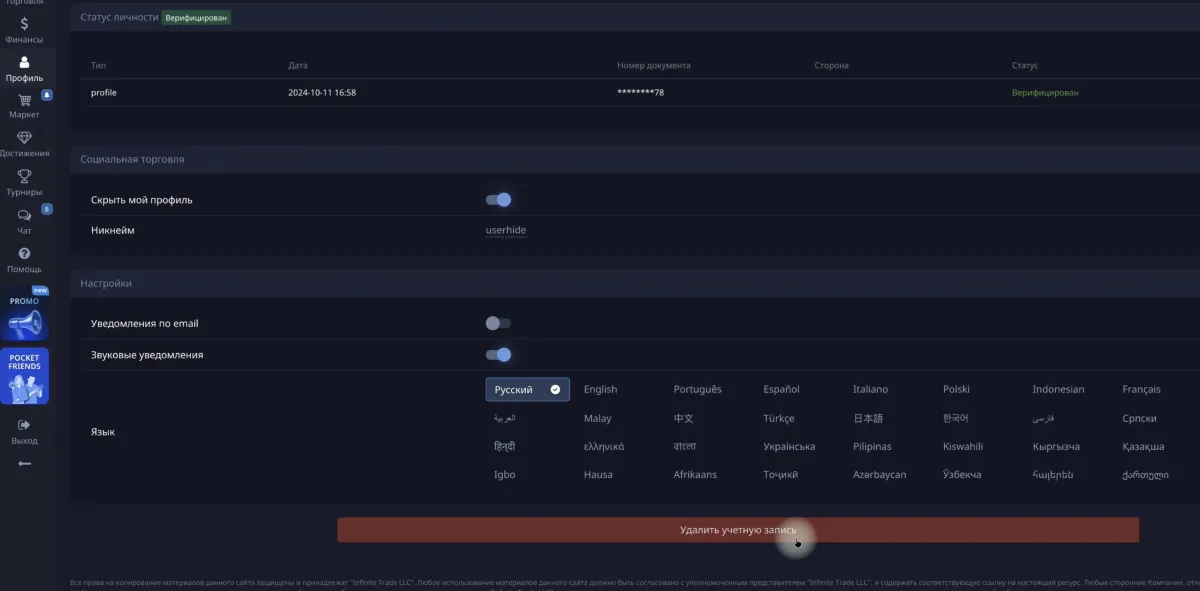Open the Chat speech bubble icon
Viewport: 1200px width, 591px height.
click(24, 215)
